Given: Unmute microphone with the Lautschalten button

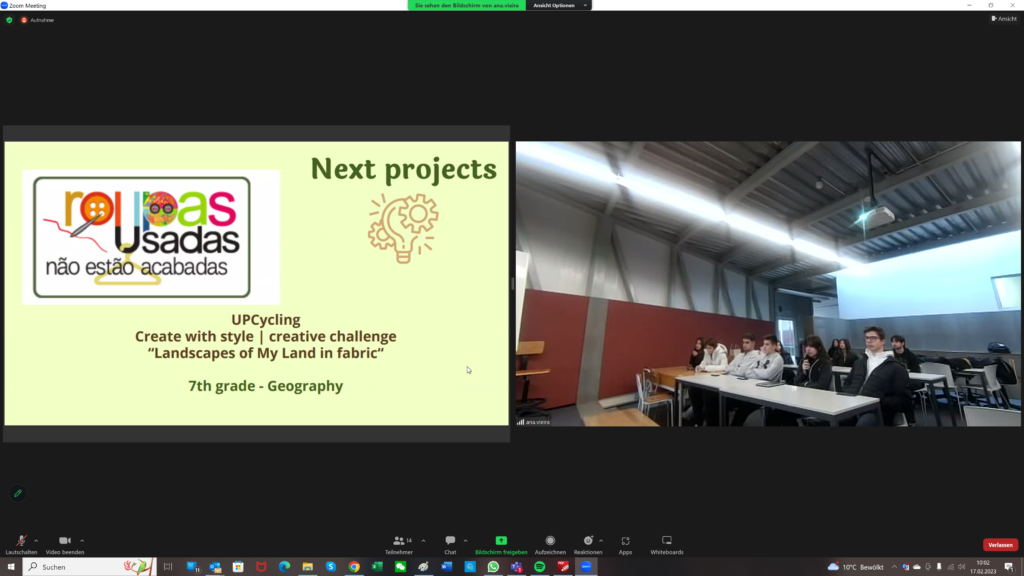Looking at the screenshot, I should coord(21,542).
